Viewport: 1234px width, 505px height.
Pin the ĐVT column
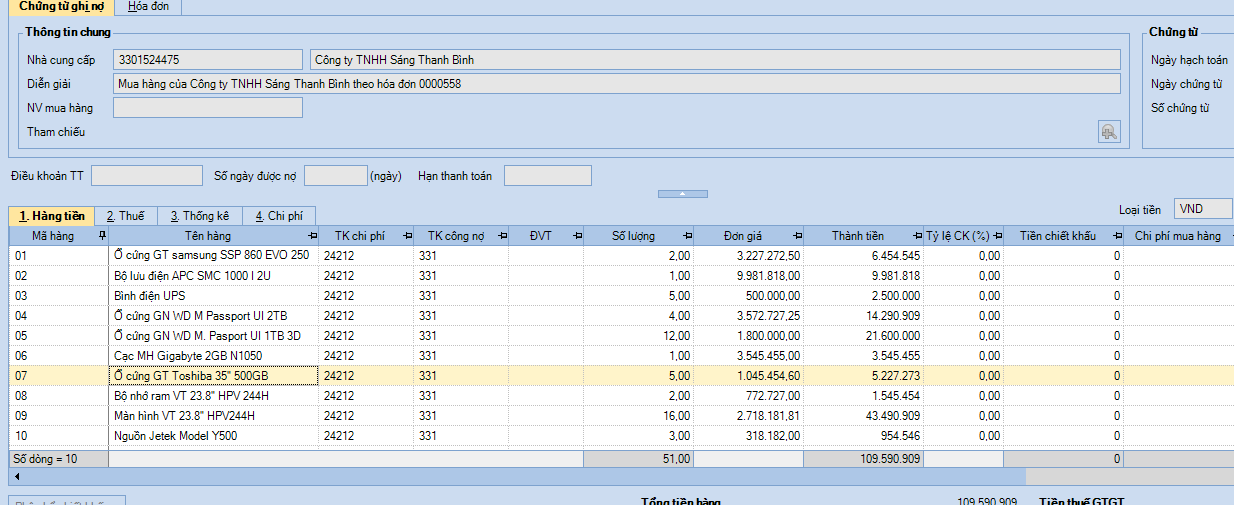576,236
